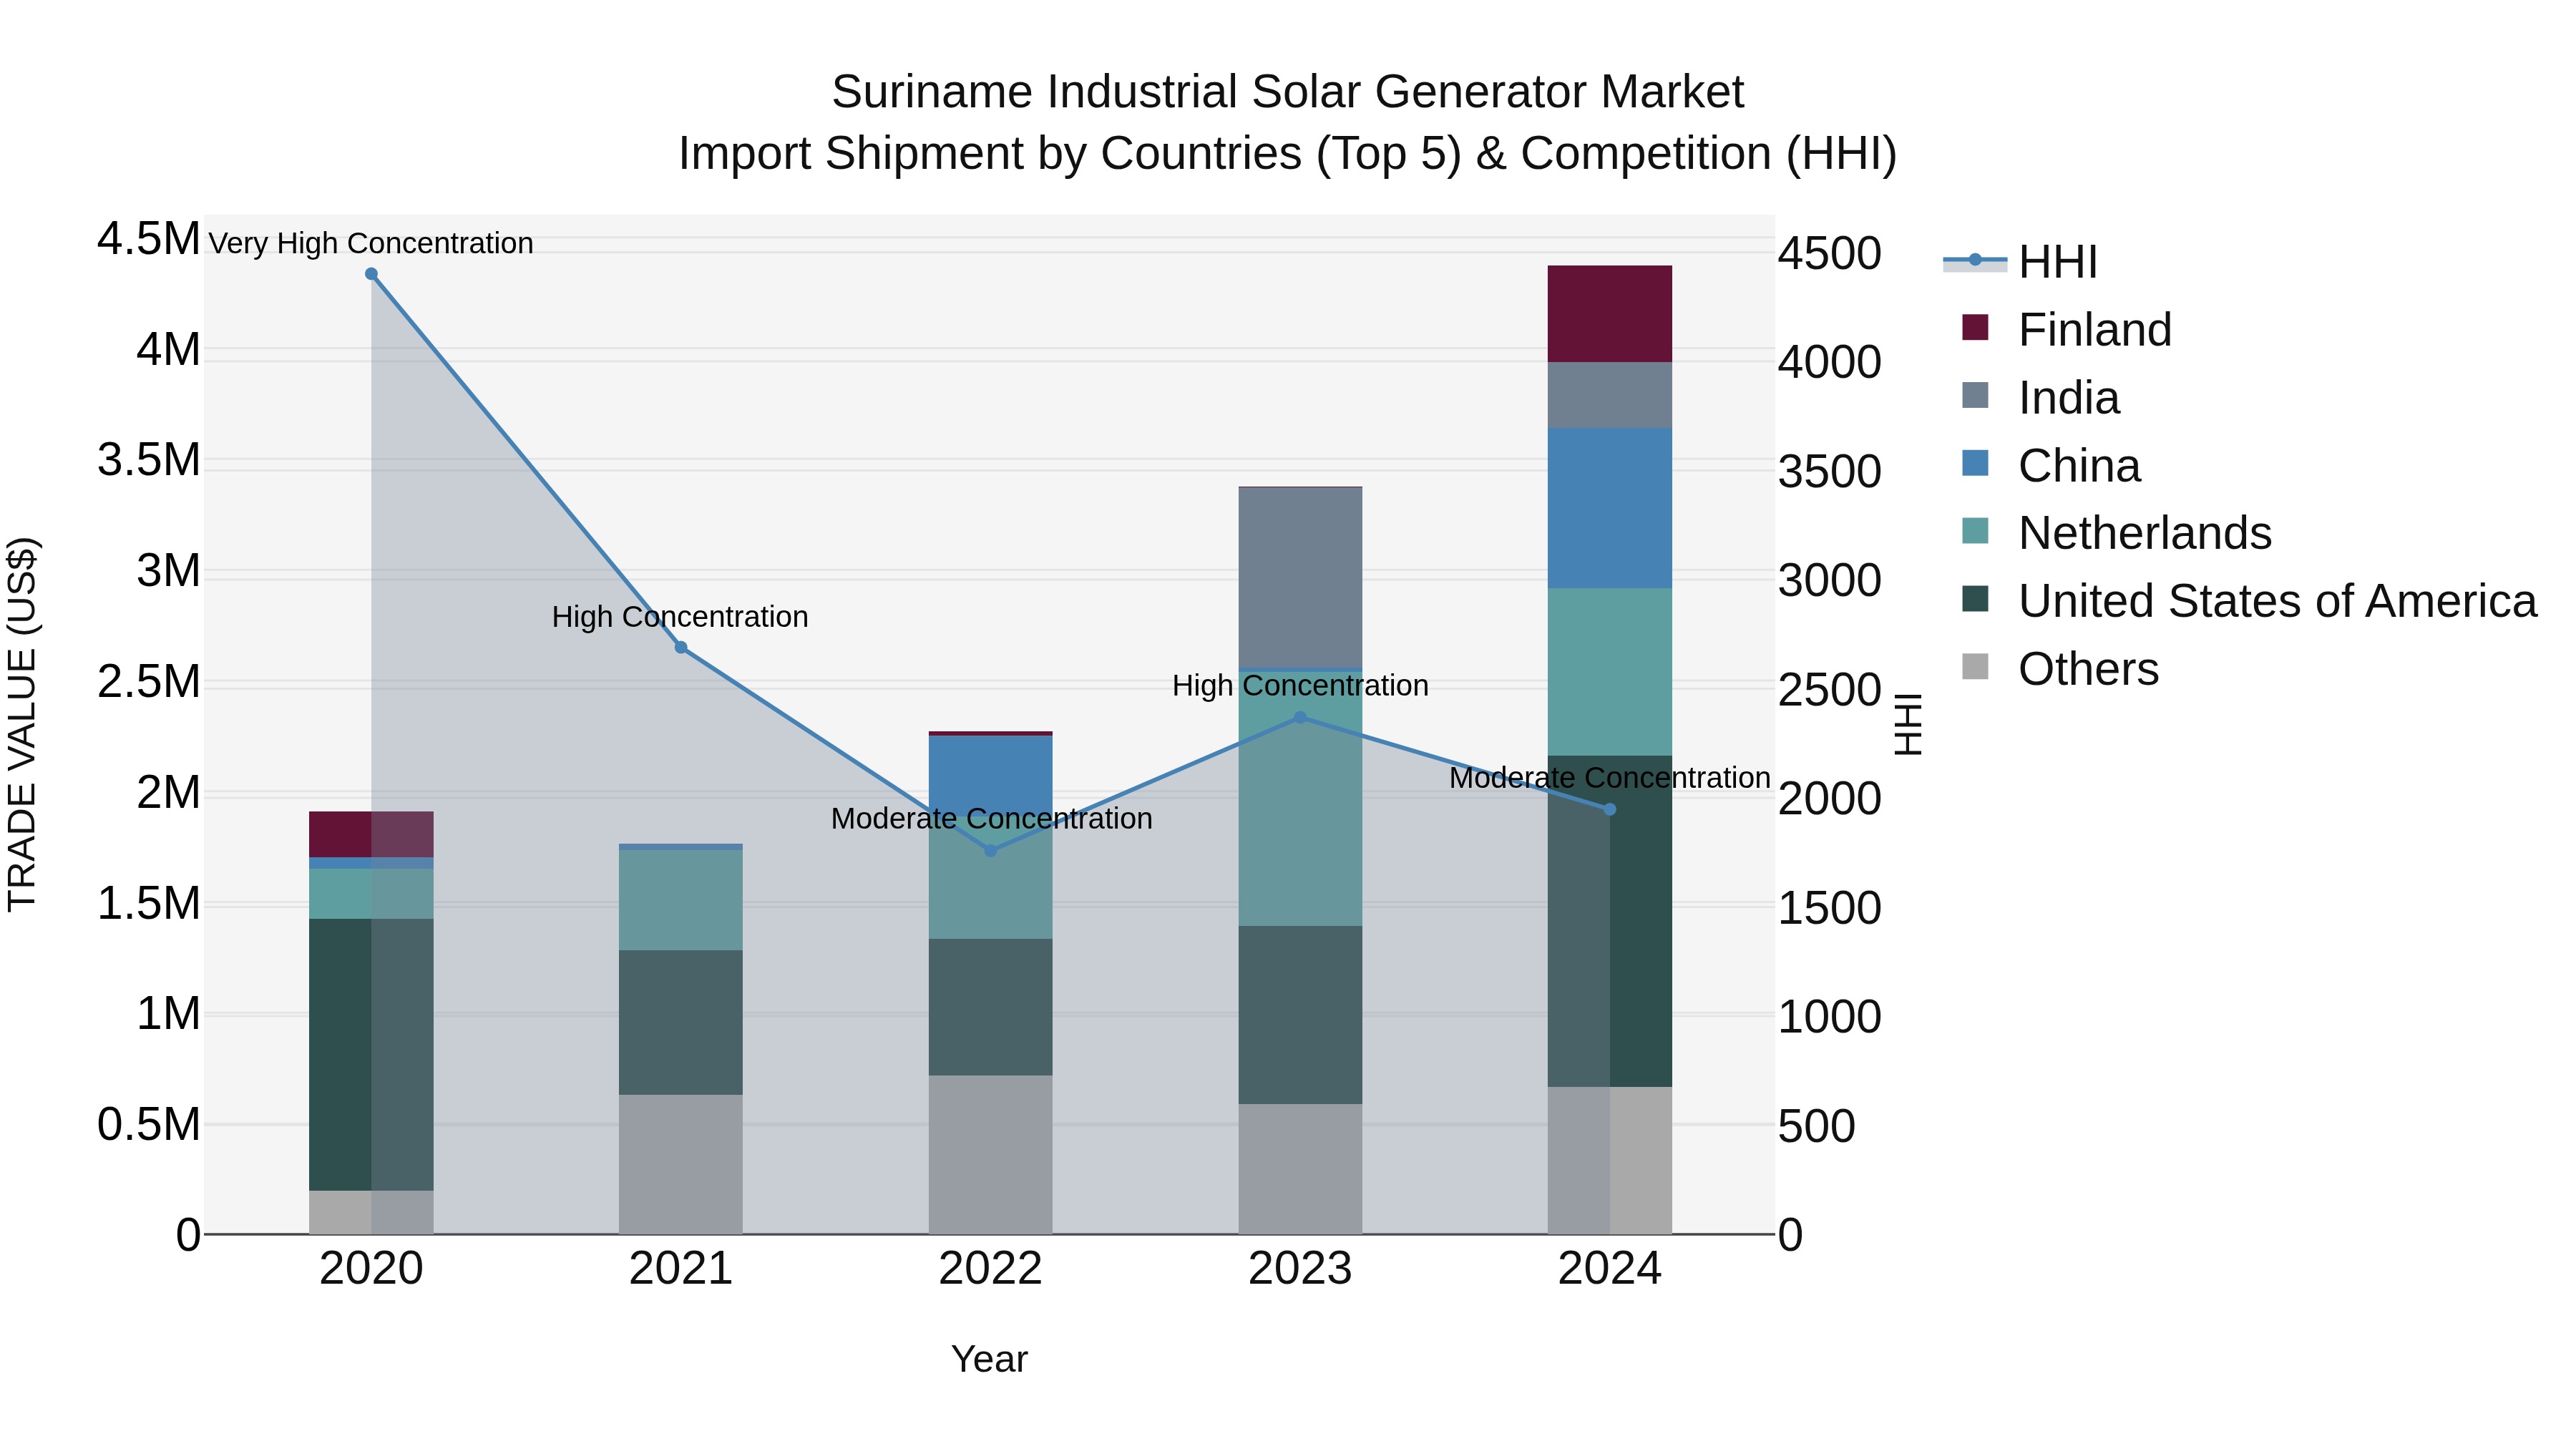
Task: Click Finland segment of 2020 bar
Action: (x=371, y=834)
